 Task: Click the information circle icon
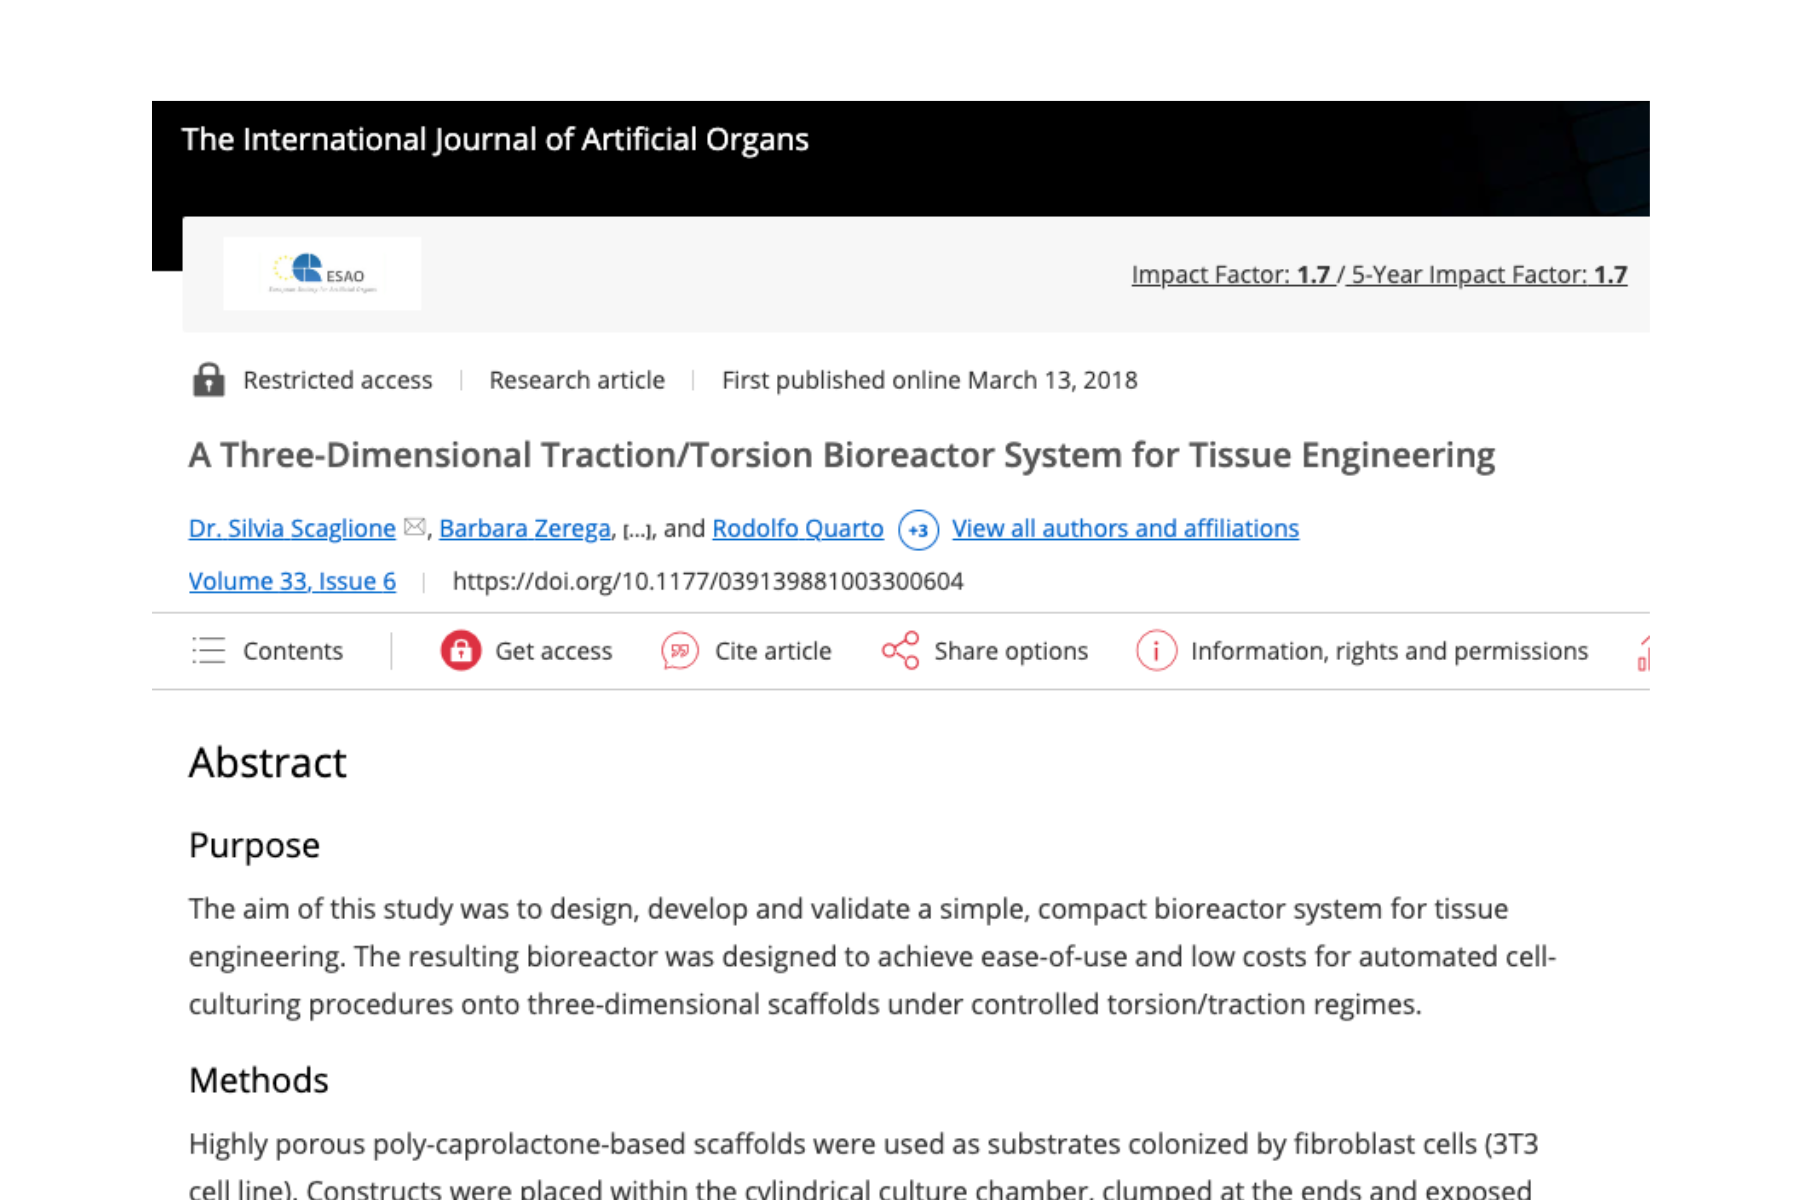pos(1156,651)
